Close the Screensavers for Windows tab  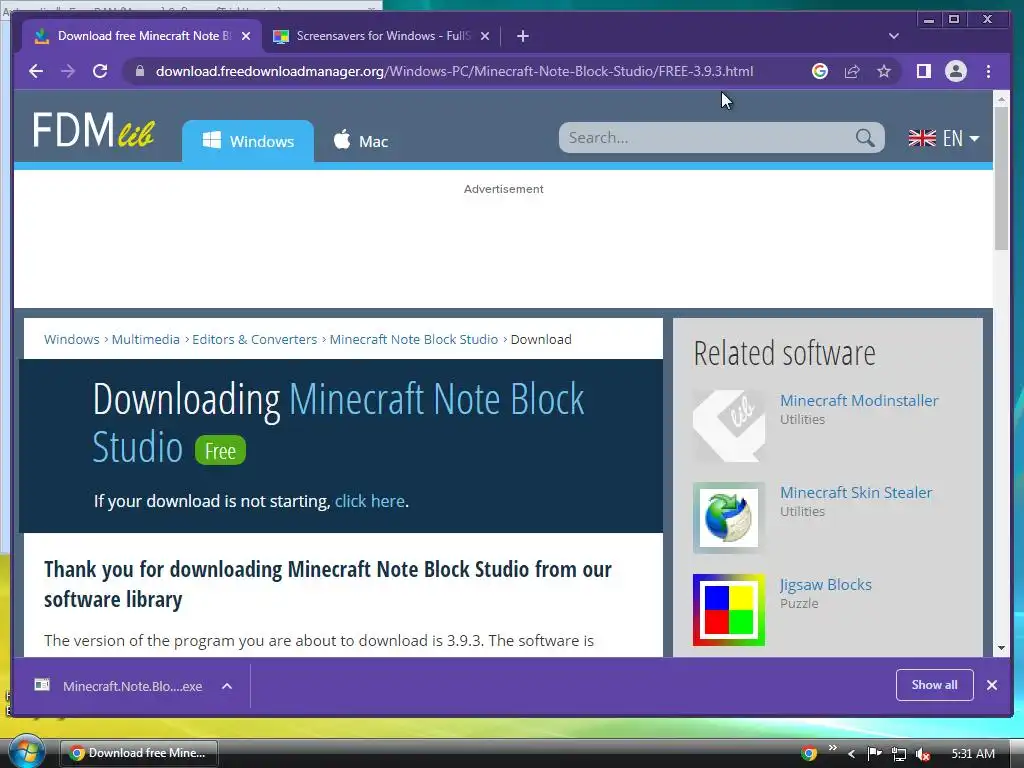coord(485,36)
